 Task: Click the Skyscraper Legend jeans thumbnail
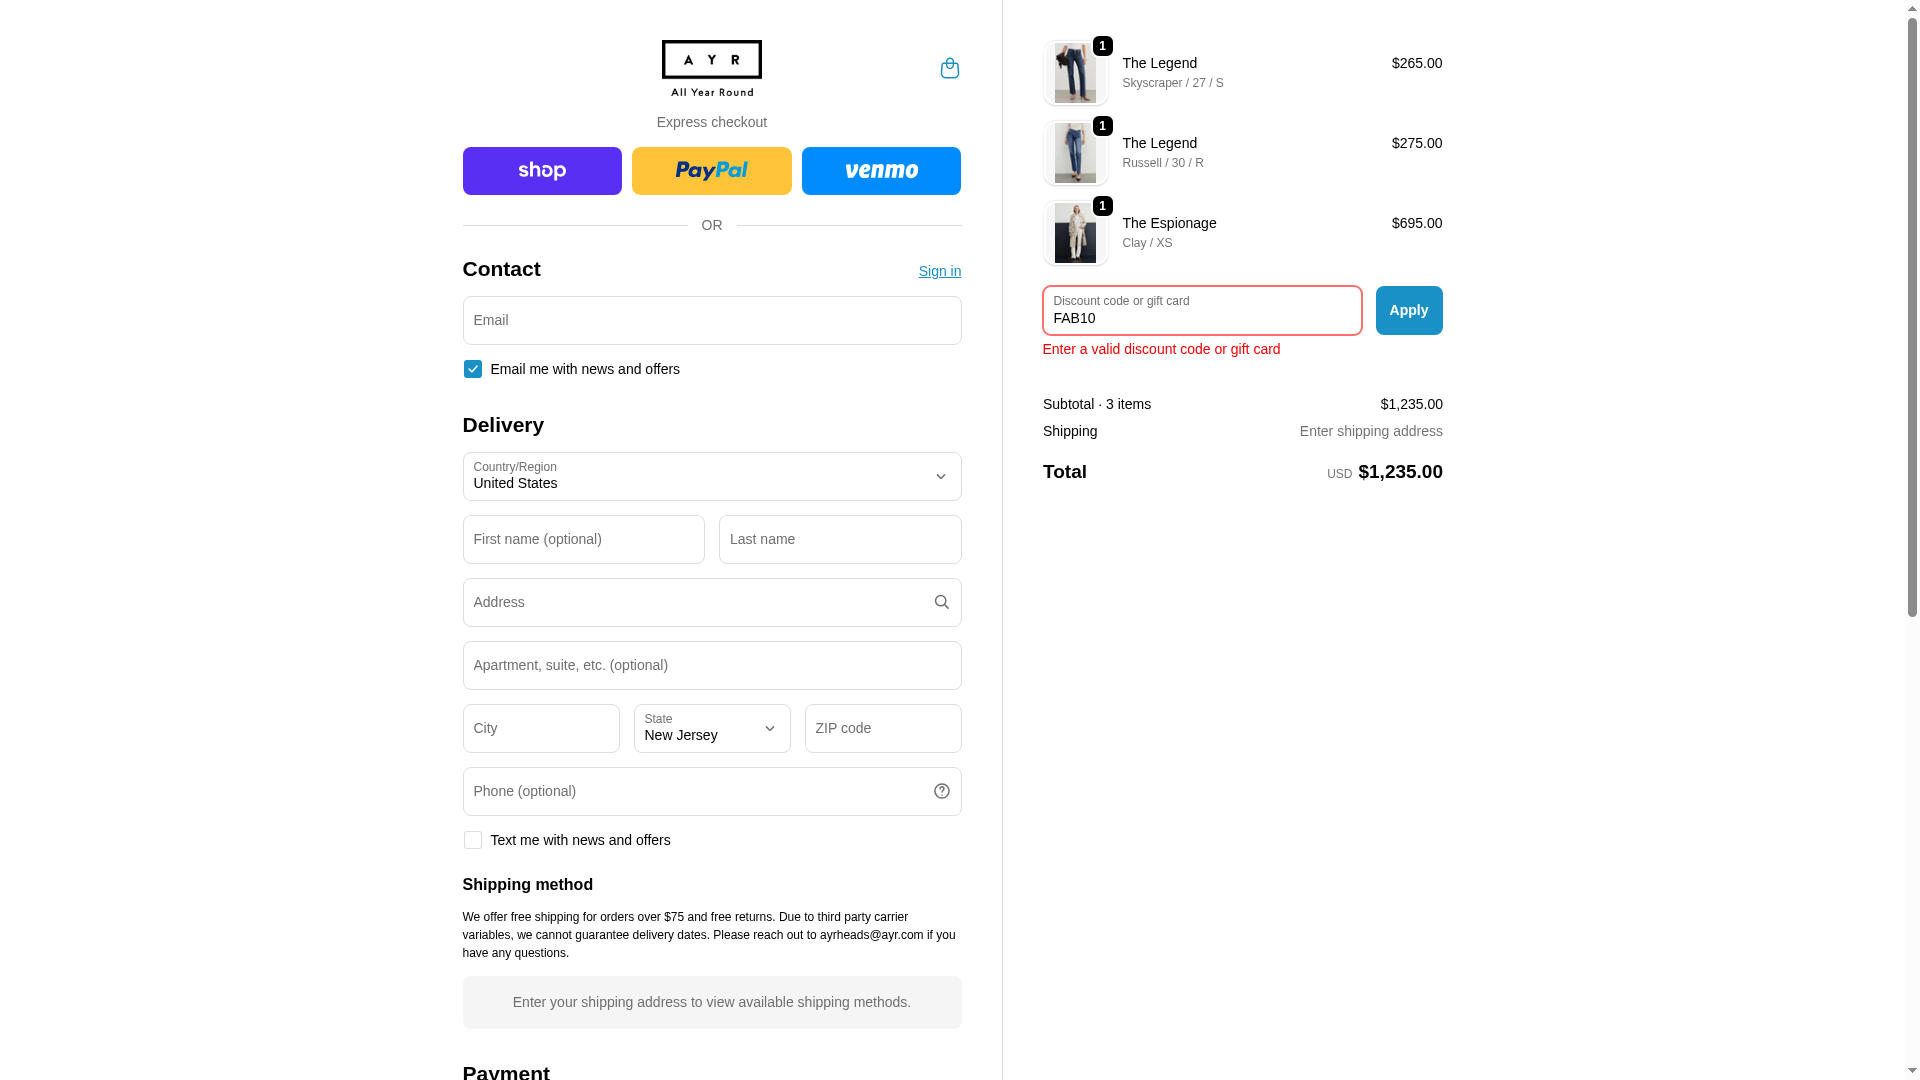1075,73
